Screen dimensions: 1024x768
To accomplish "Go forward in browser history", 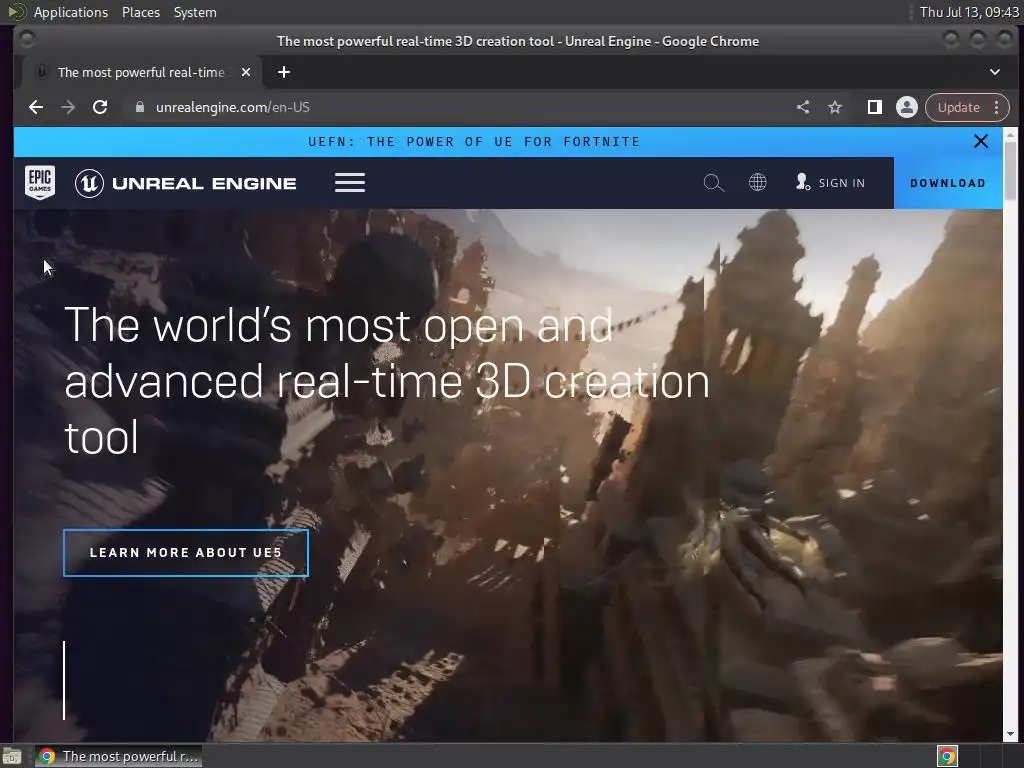I will tap(68, 107).
